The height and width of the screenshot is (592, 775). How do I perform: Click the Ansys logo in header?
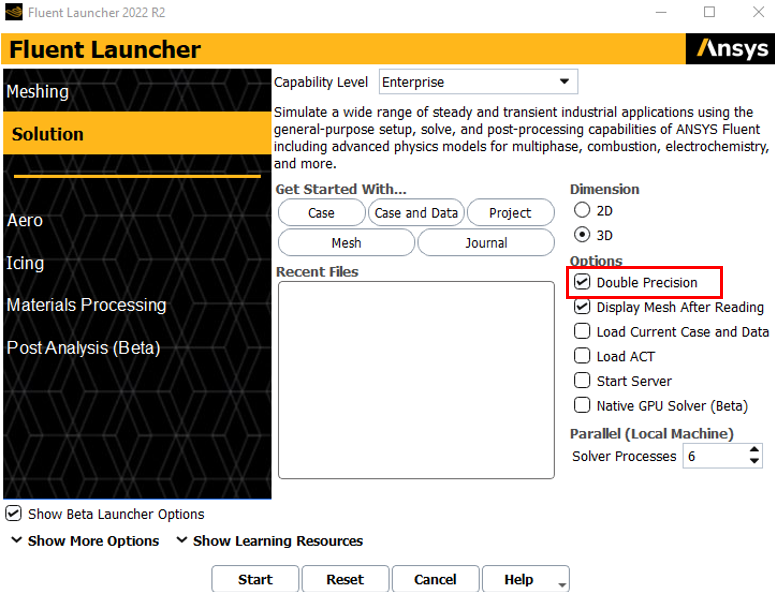pyautogui.click(x=731, y=49)
